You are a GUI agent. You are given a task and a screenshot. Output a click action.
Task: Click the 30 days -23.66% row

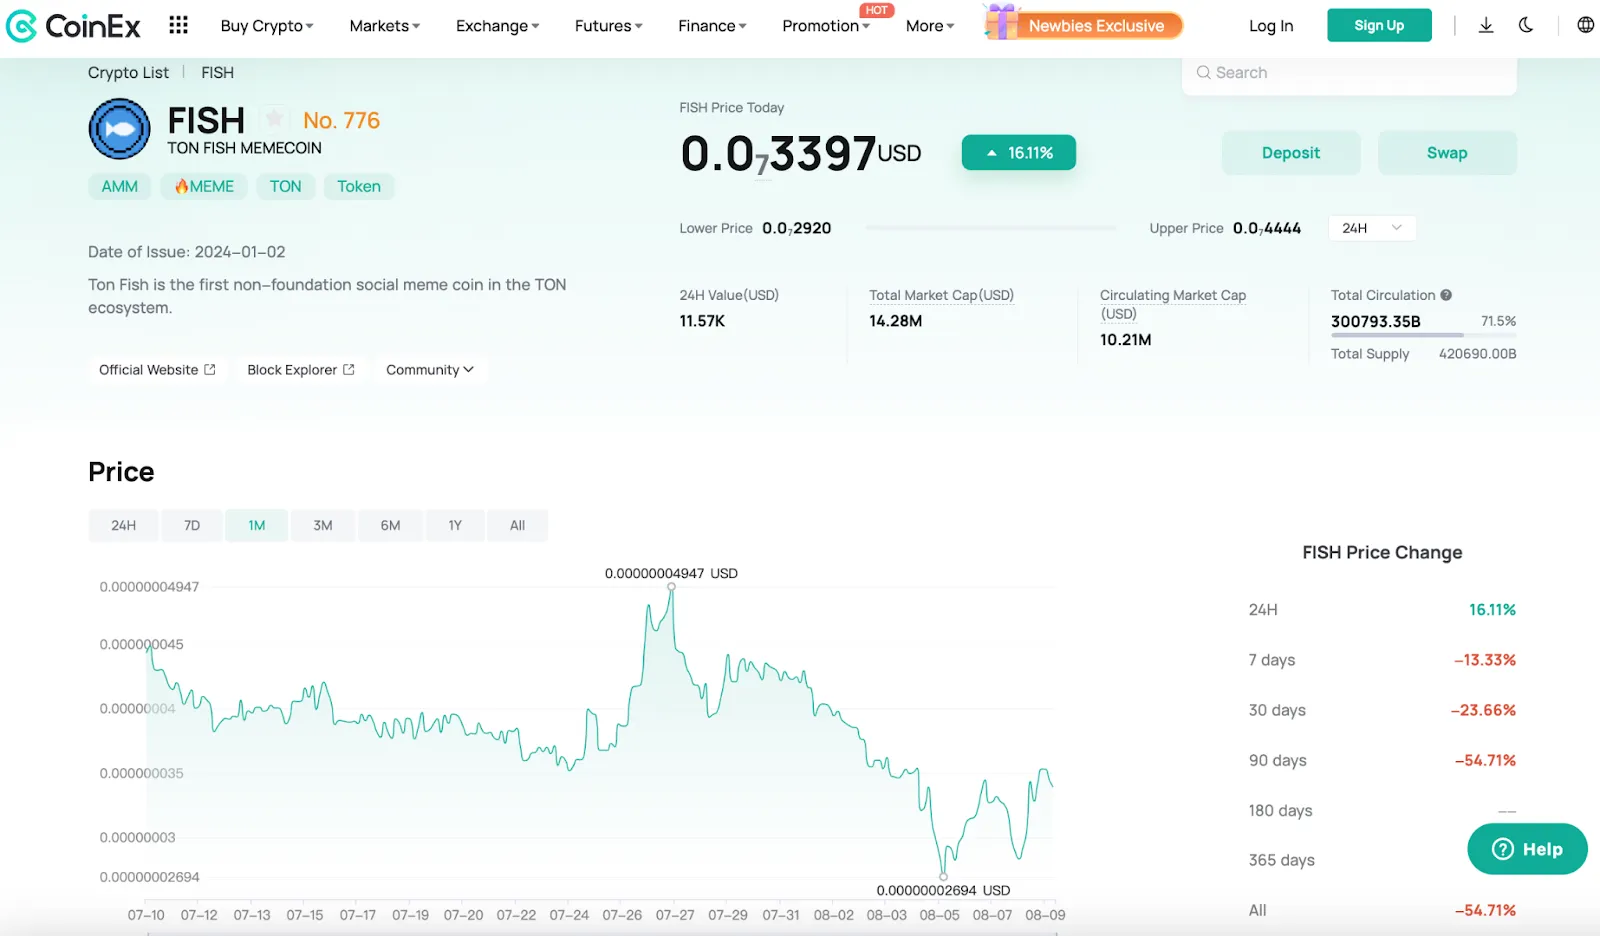click(x=1382, y=710)
